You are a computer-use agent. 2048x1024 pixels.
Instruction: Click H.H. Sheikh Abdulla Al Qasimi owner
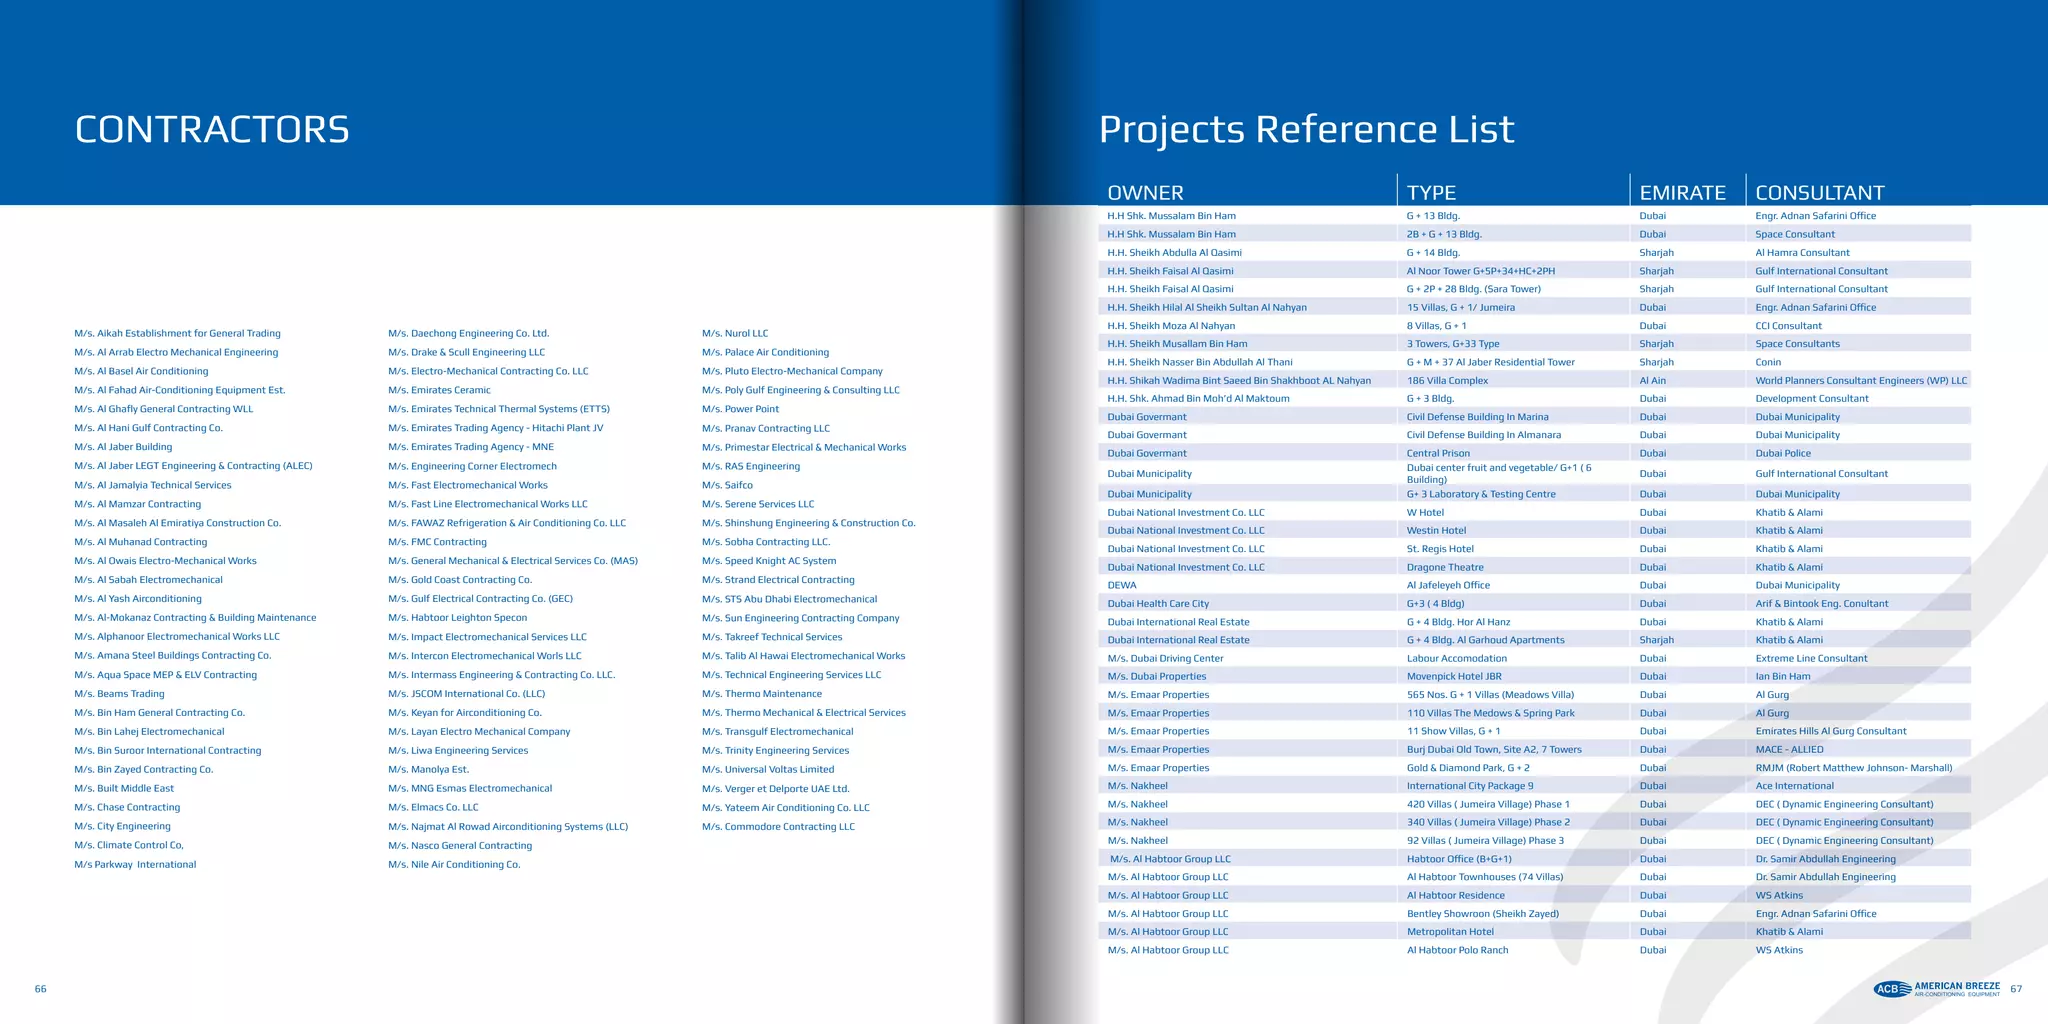click(x=1174, y=253)
